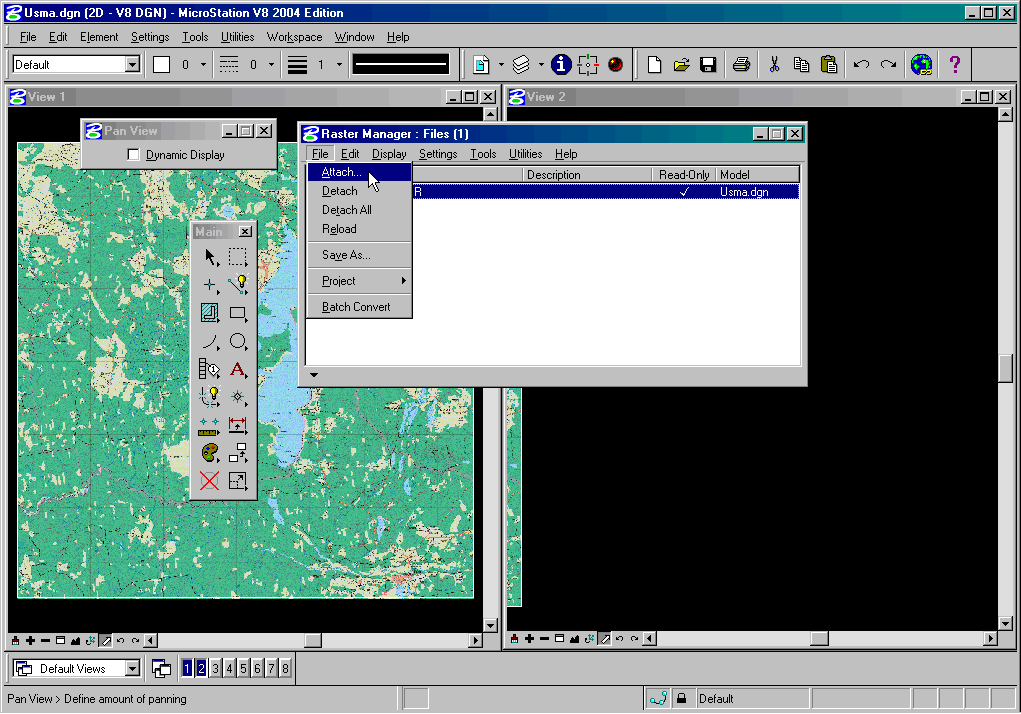Click the Cut scissors icon

774,64
